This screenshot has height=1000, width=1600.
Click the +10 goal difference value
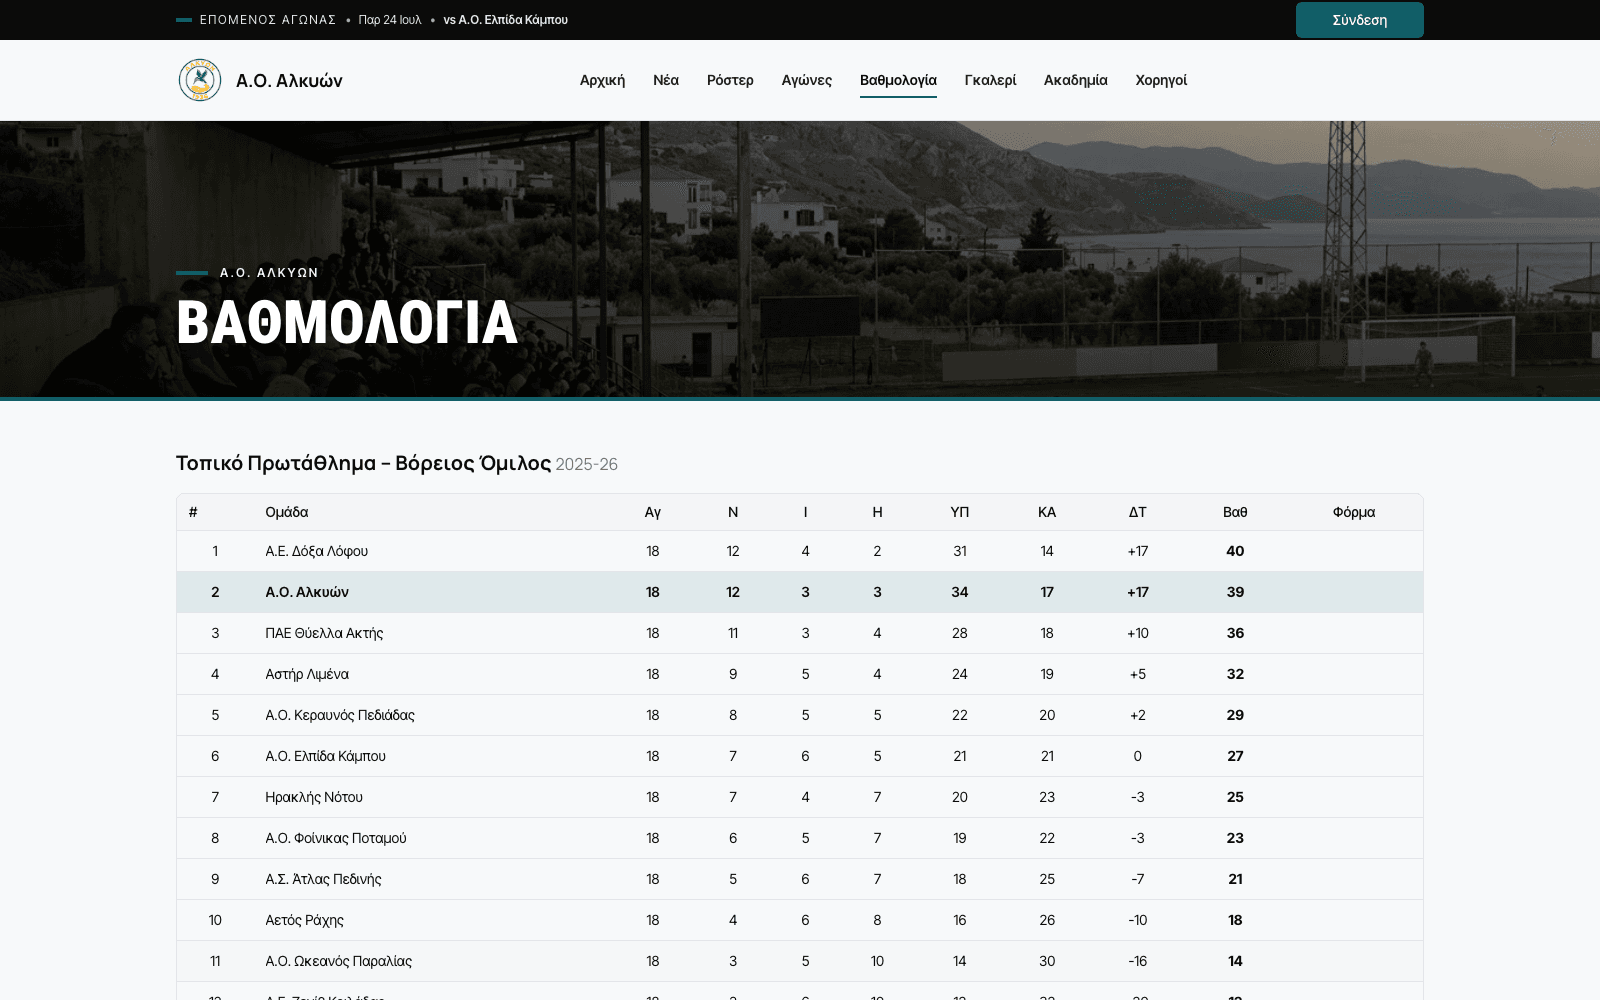click(1138, 633)
